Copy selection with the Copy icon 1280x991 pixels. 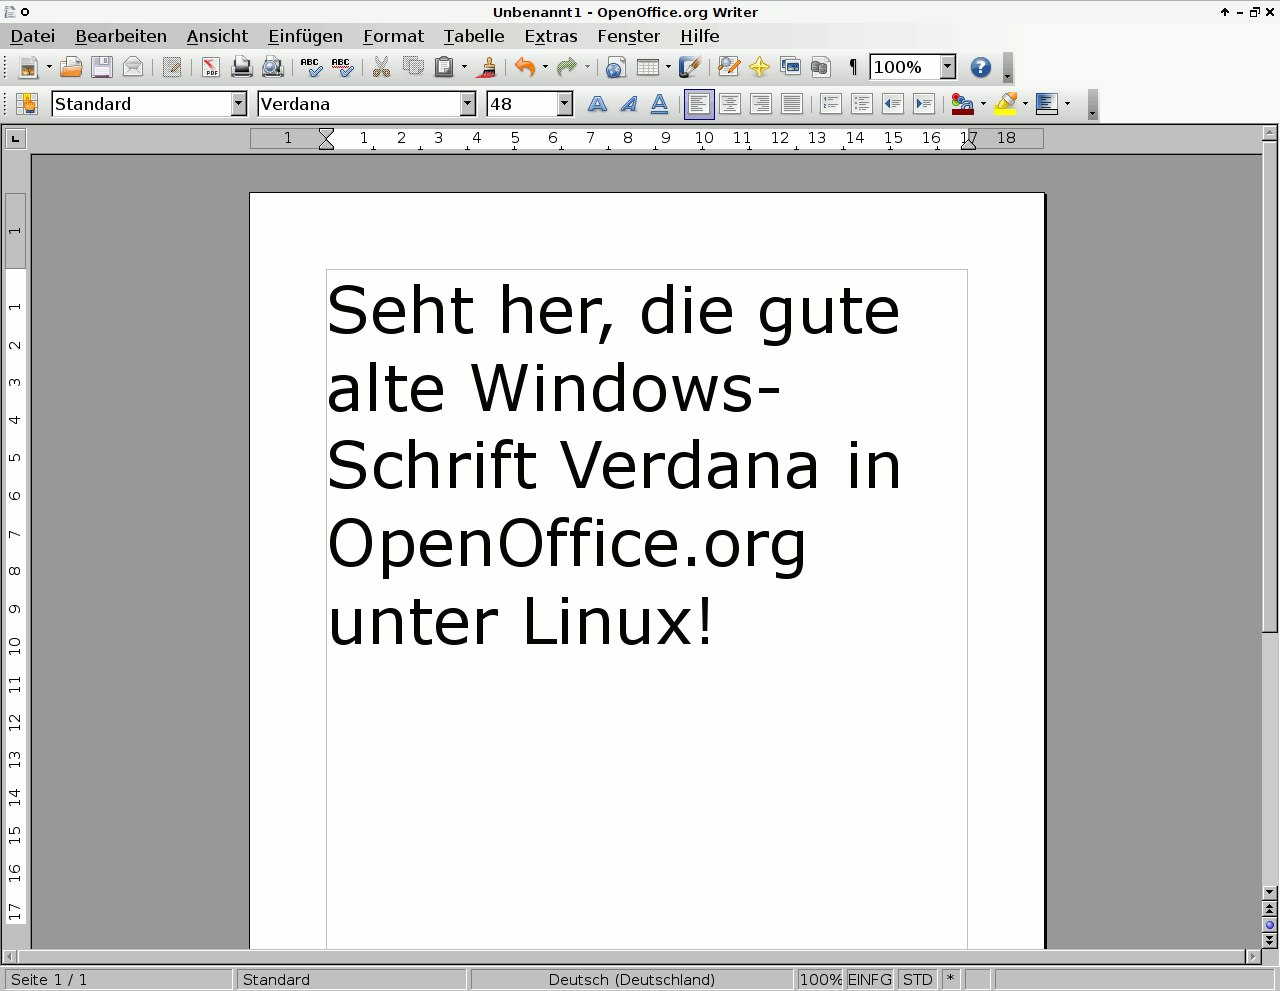tap(413, 67)
